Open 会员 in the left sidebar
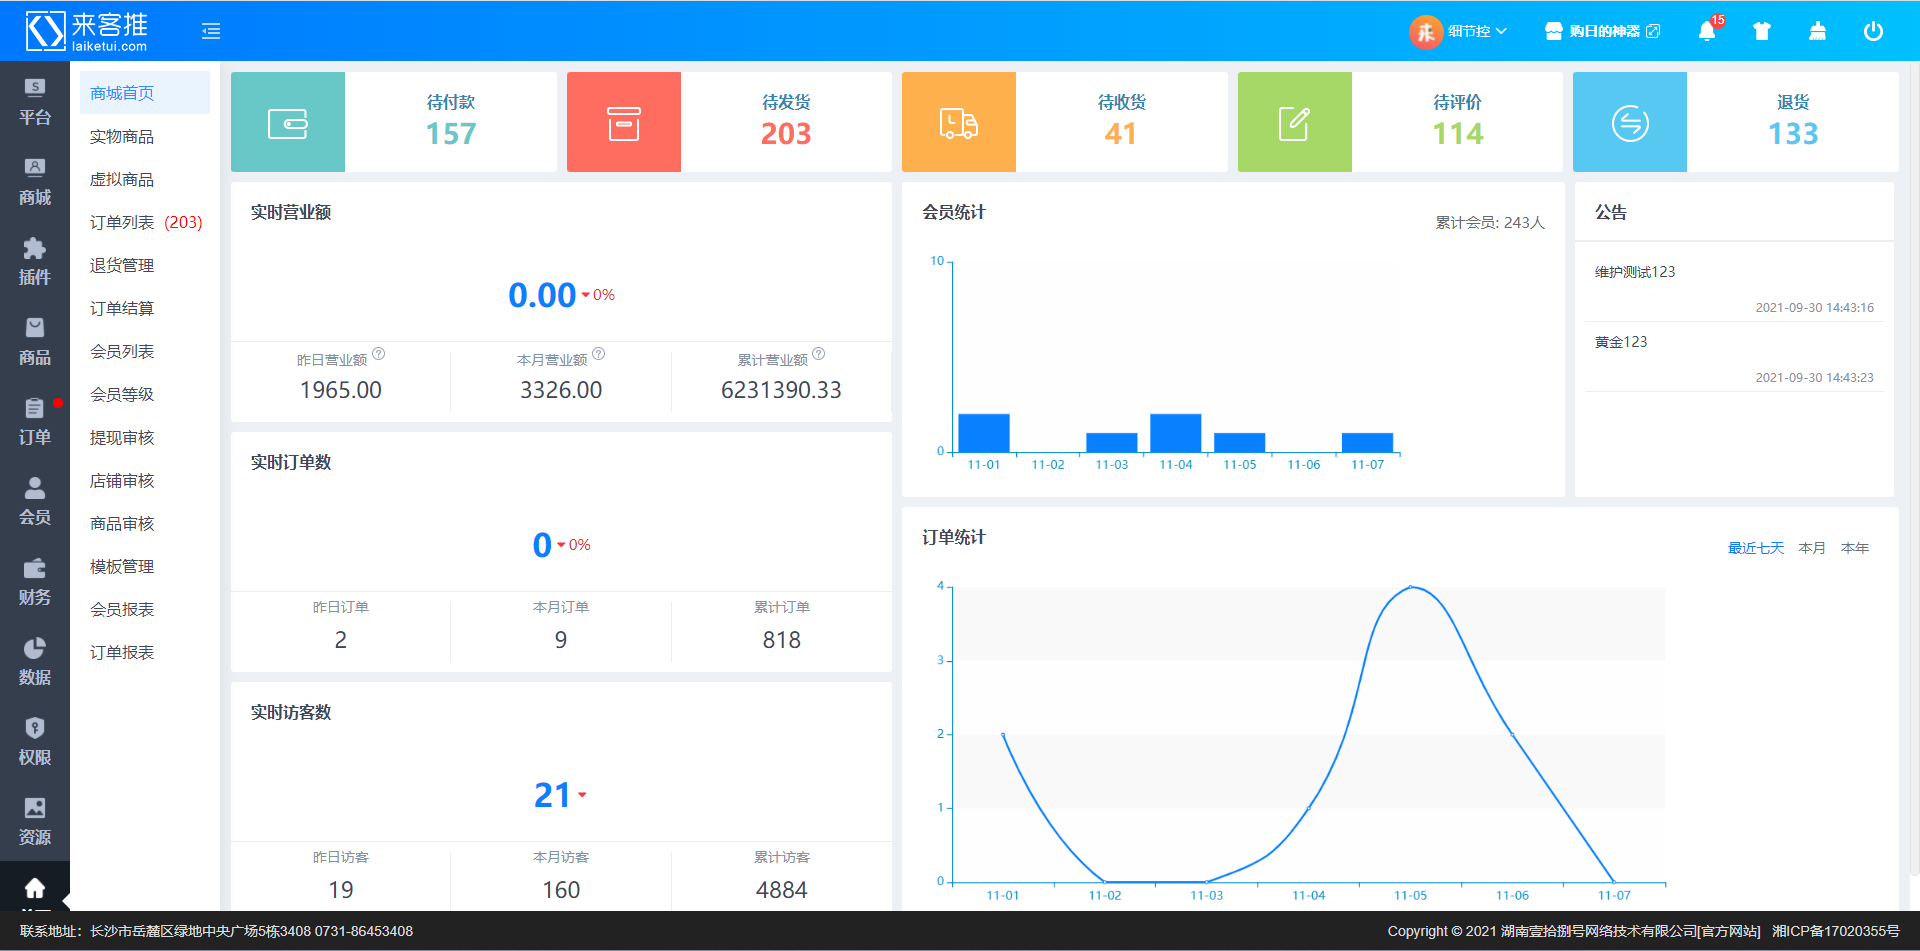Image resolution: width=1920 pixels, height=951 pixels. tap(35, 502)
